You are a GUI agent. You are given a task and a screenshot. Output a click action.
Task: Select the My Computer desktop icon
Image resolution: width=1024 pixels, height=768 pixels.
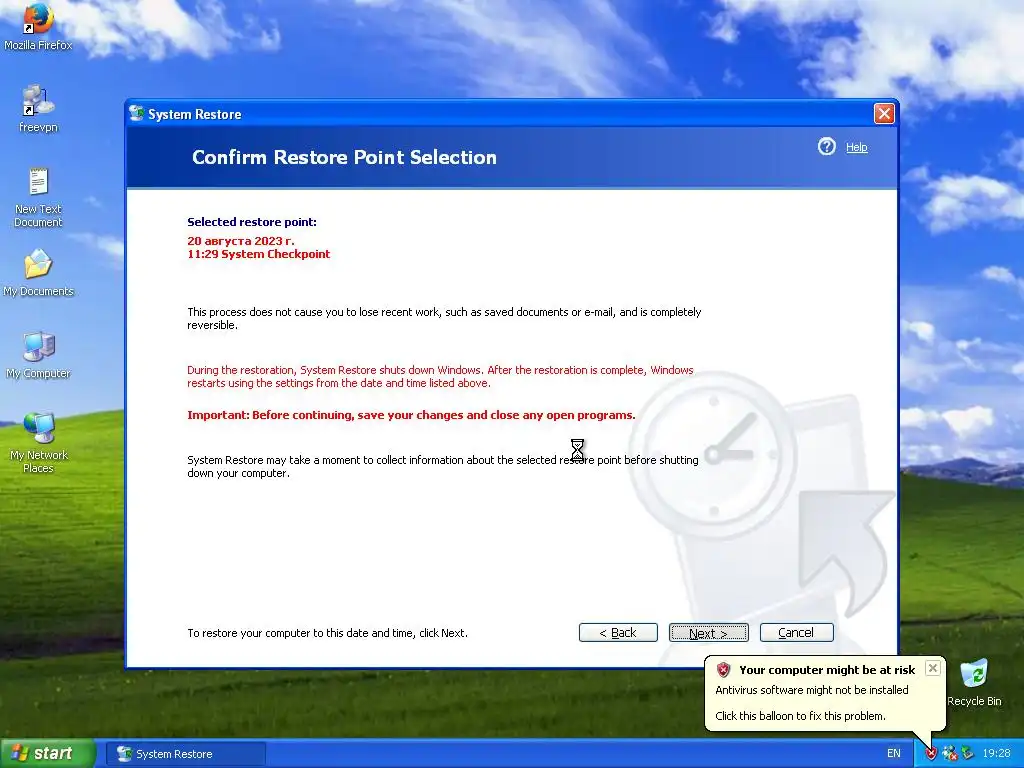click(38, 355)
